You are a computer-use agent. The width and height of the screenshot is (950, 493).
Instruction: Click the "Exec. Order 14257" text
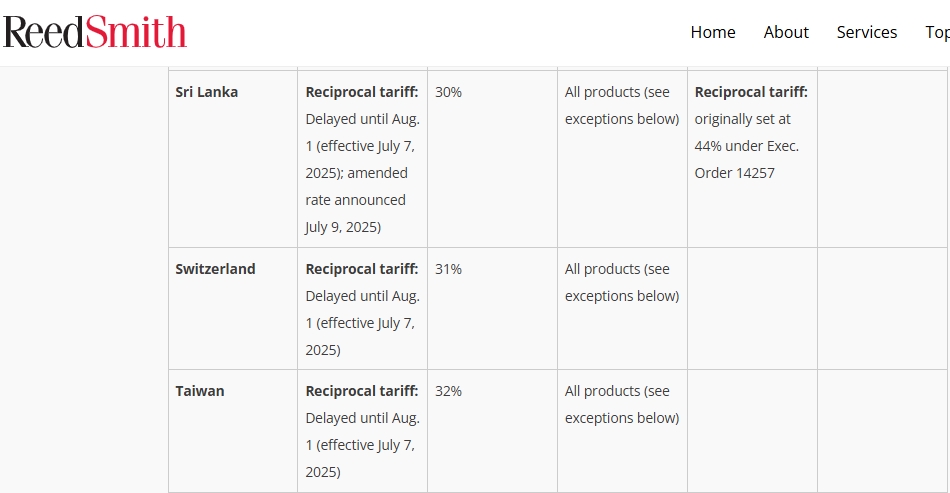click(x=747, y=160)
